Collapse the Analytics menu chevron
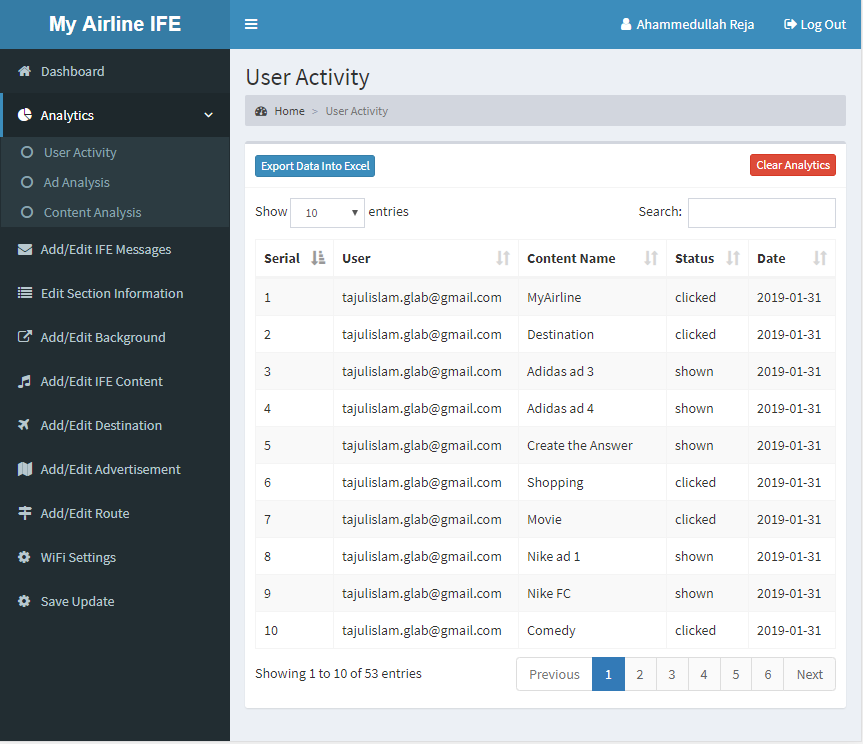 coord(208,115)
